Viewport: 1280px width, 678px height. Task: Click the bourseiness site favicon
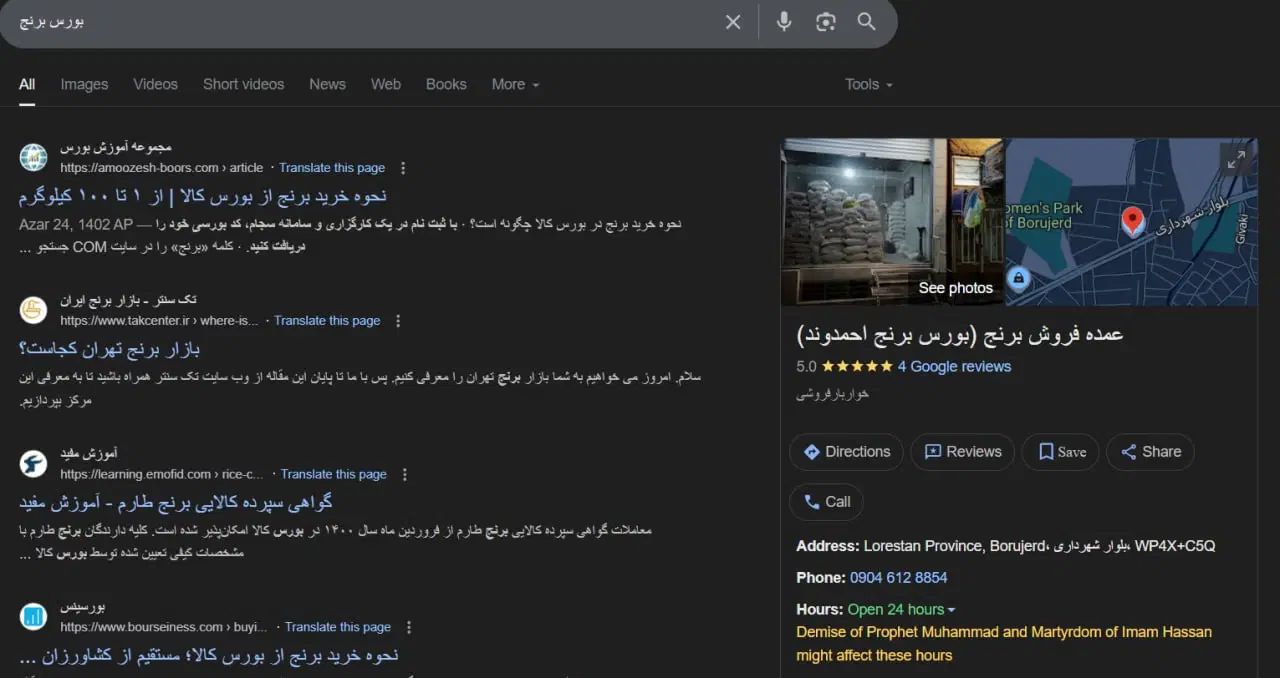tap(33, 616)
